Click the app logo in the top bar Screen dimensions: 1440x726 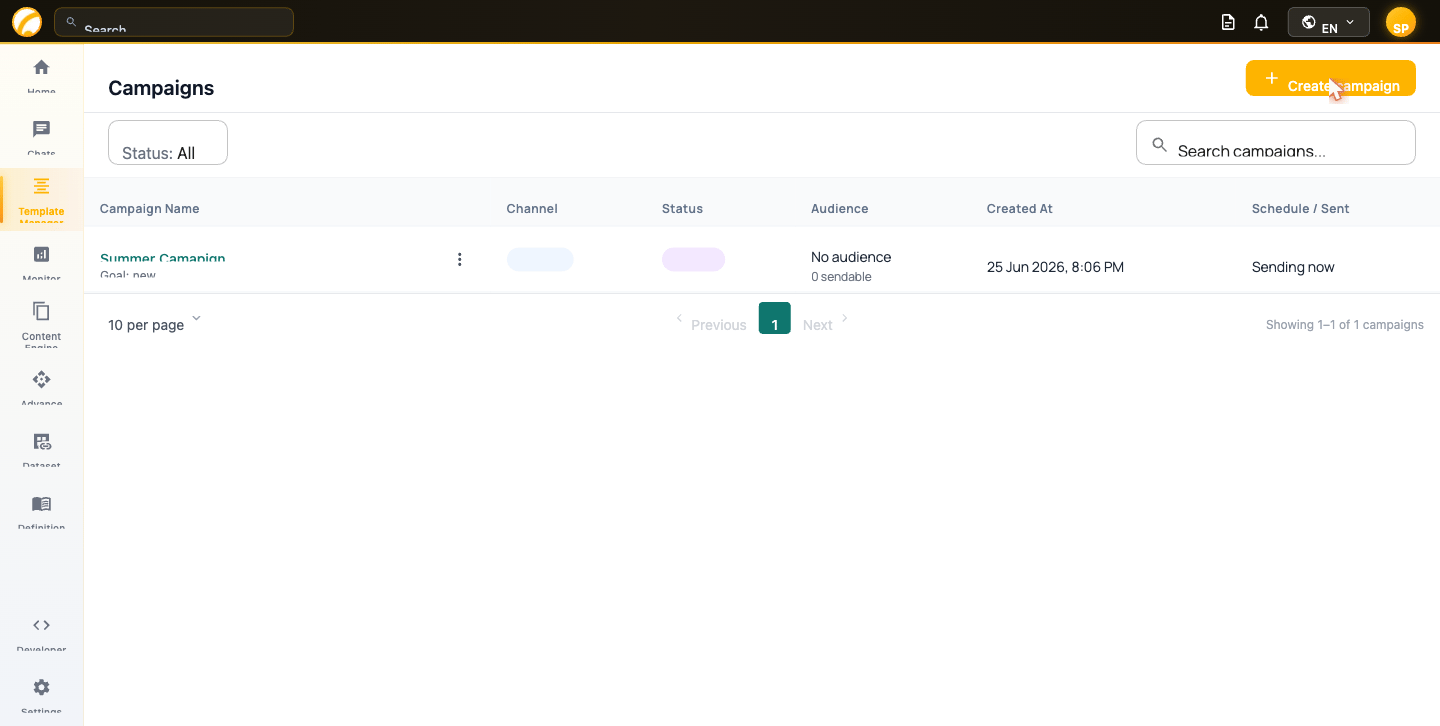[x=27, y=22]
